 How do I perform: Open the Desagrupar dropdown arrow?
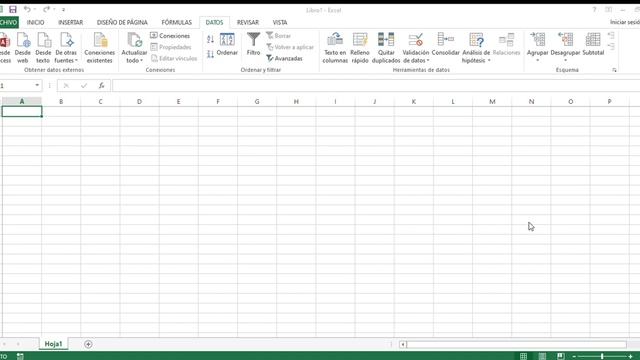(x=565, y=60)
